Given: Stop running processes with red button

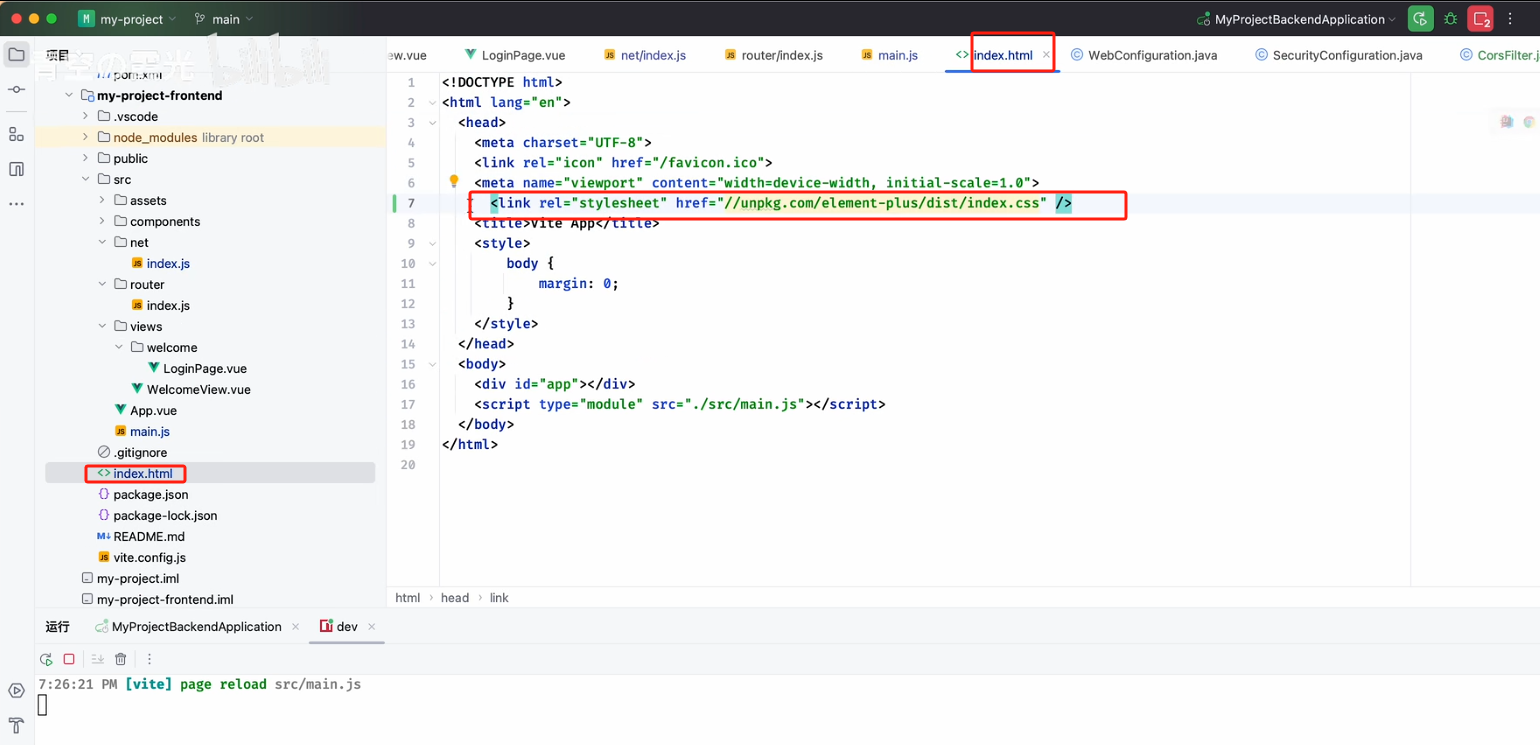Looking at the screenshot, I should coord(1480,19).
